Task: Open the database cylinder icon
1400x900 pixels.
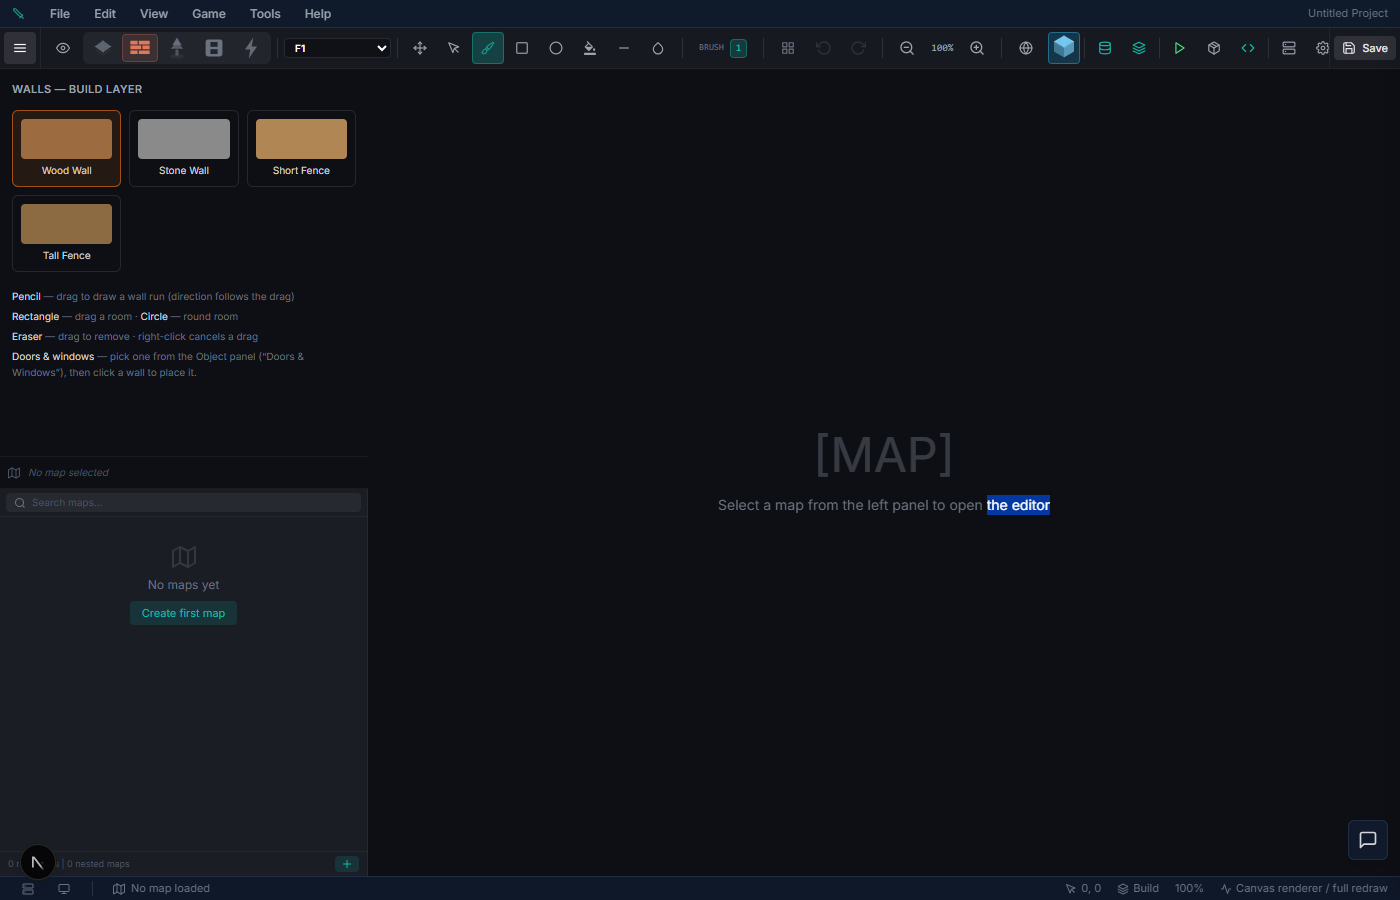Action: (x=1105, y=48)
